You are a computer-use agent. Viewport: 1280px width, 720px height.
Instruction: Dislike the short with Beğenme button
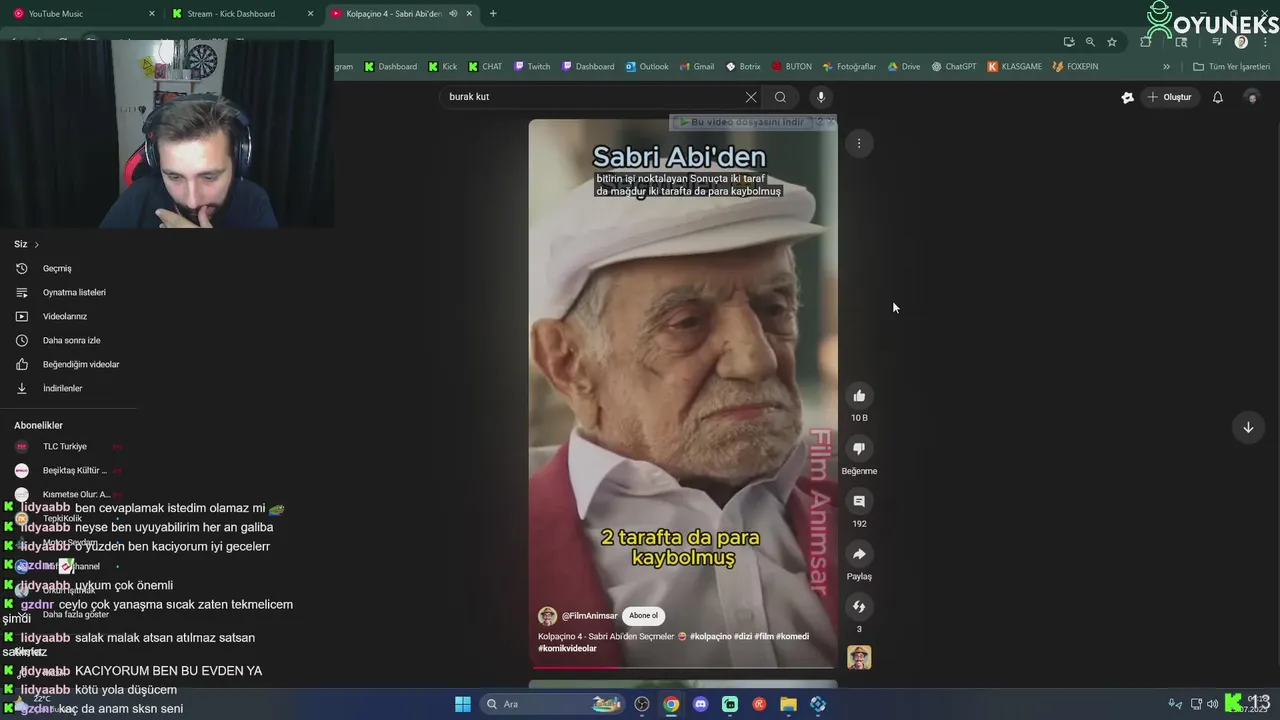pos(859,449)
